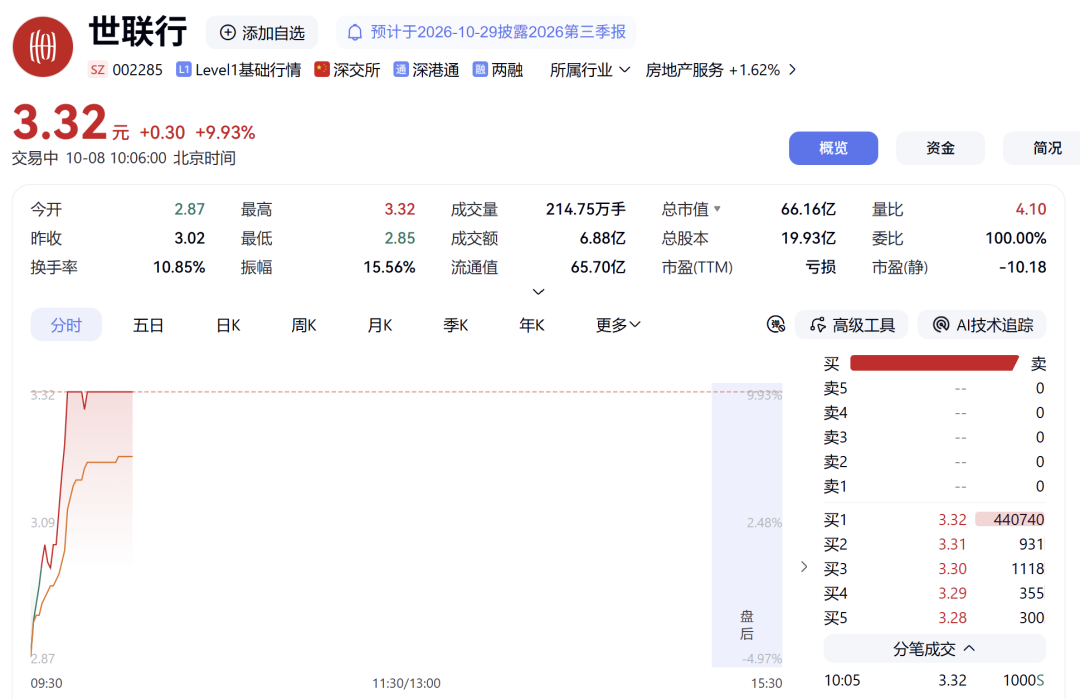The width and height of the screenshot is (1080, 699).
Task: Click the 盘后 after-hours shaded chart area
Action: click(x=747, y=525)
